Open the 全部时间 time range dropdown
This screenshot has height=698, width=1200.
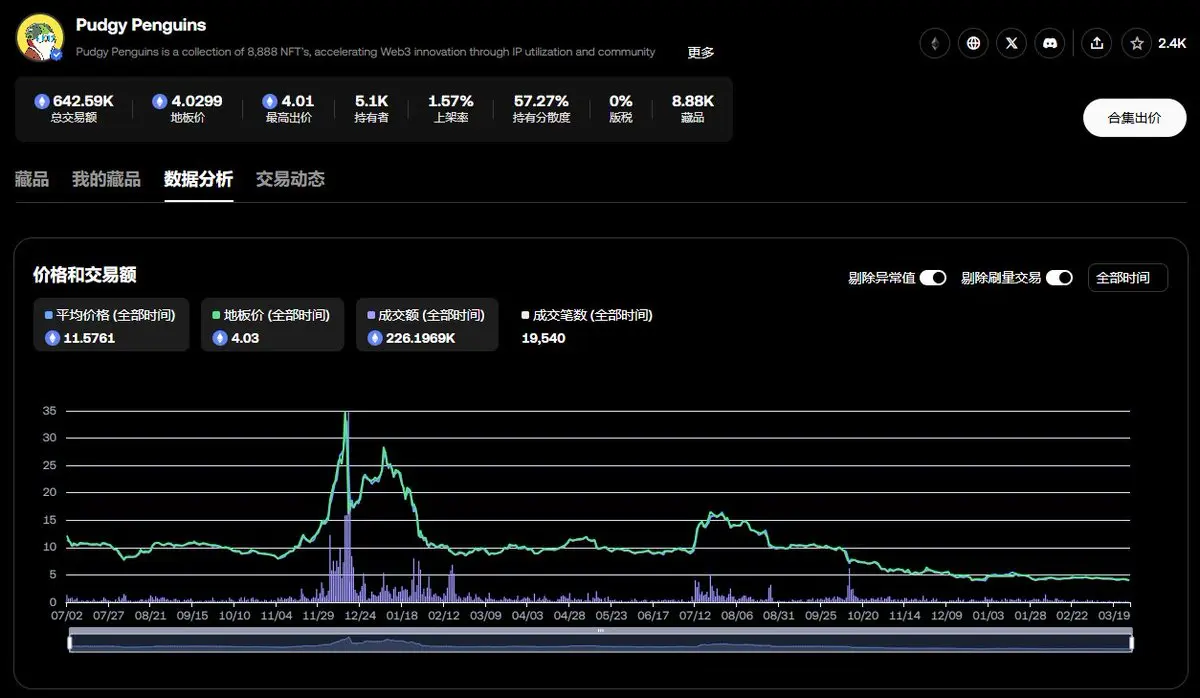tap(1127, 278)
